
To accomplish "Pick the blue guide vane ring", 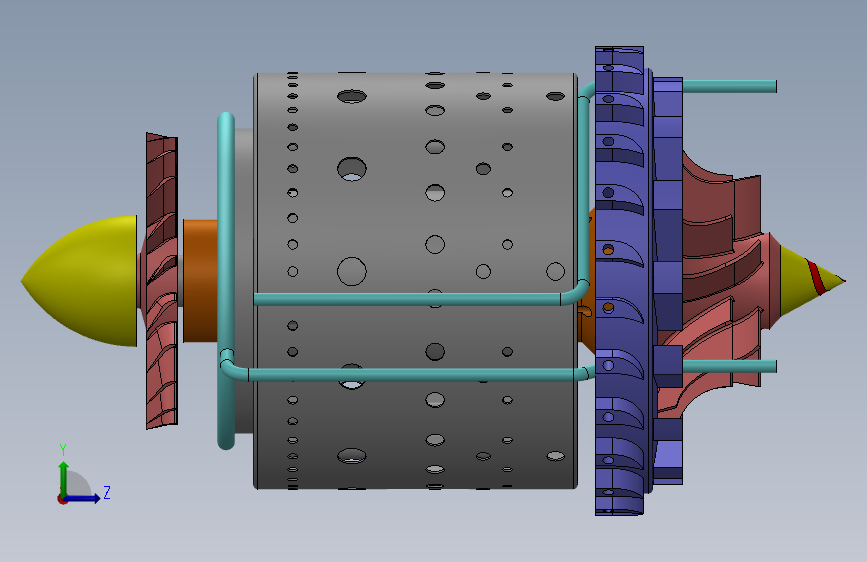I will [x=620, y=281].
